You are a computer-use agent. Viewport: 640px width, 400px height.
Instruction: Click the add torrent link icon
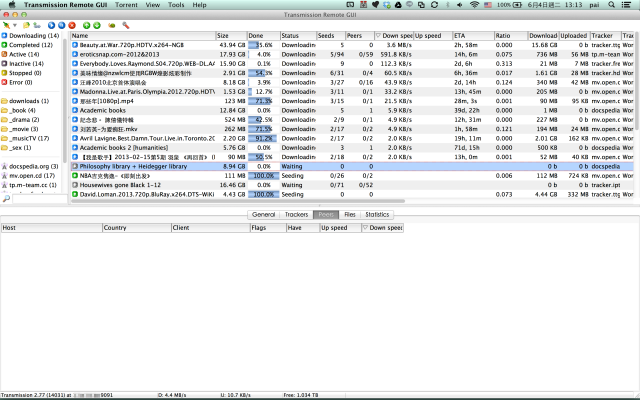point(36,25)
